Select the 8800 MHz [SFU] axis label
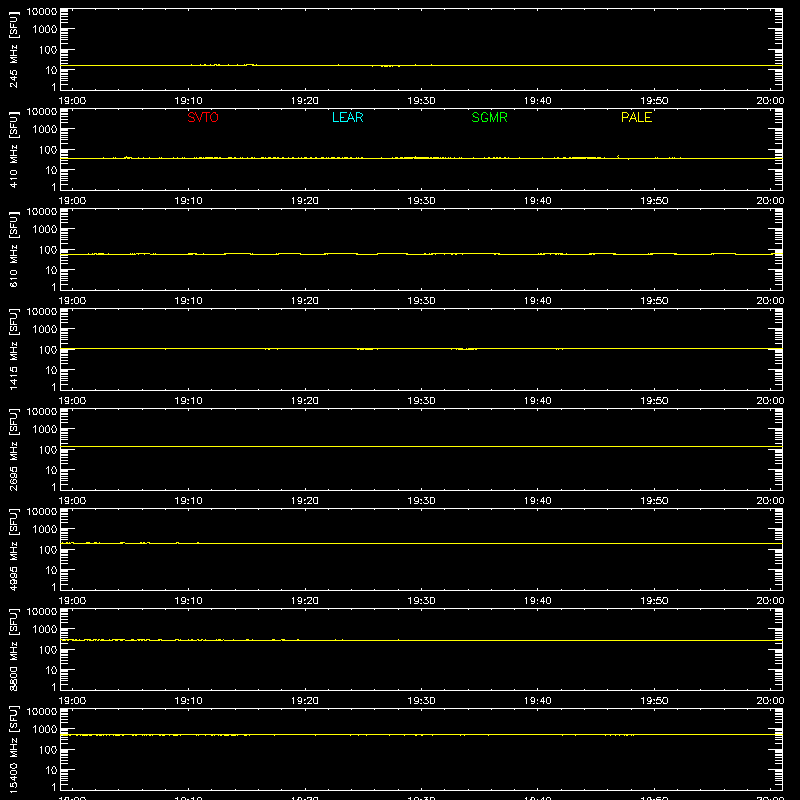800x800 pixels. click(x=13, y=649)
